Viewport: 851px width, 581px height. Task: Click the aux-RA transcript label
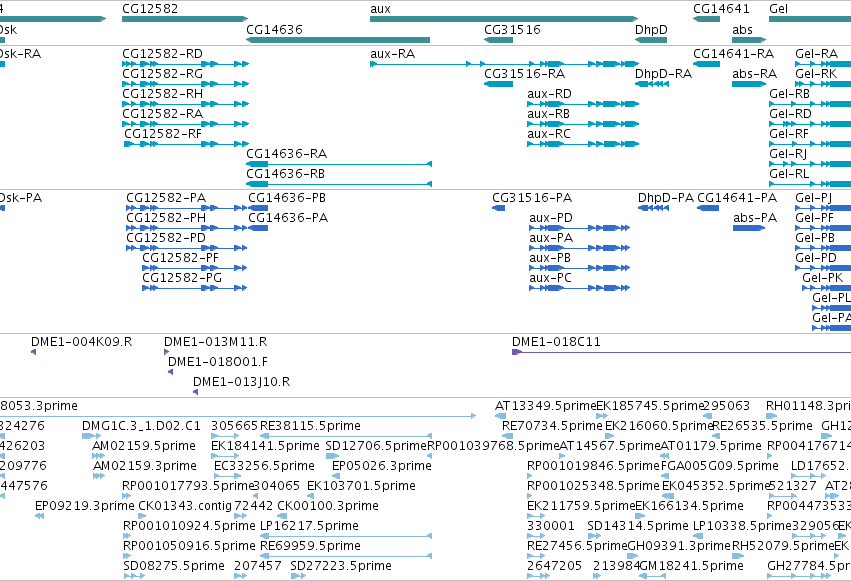coord(392,54)
